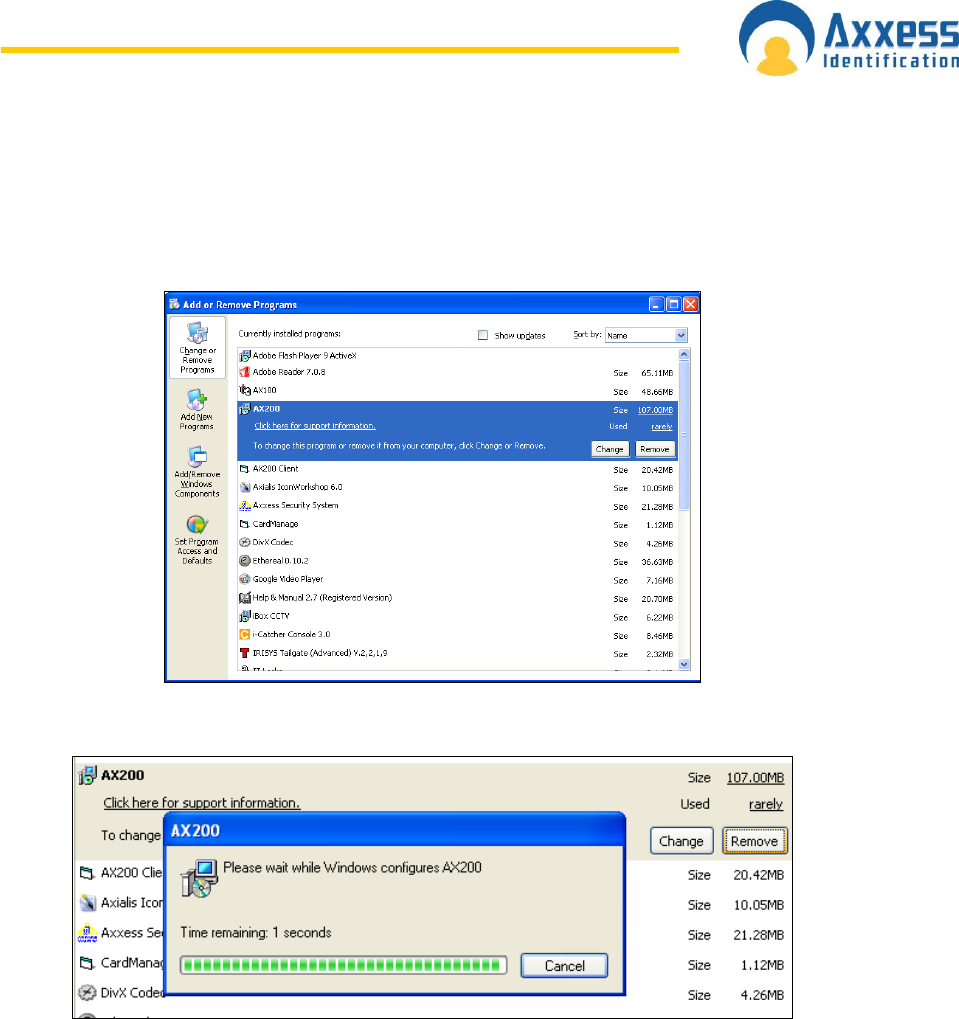
Task: Select i-Catcher Console 3.0 entry
Action: click(292, 634)
